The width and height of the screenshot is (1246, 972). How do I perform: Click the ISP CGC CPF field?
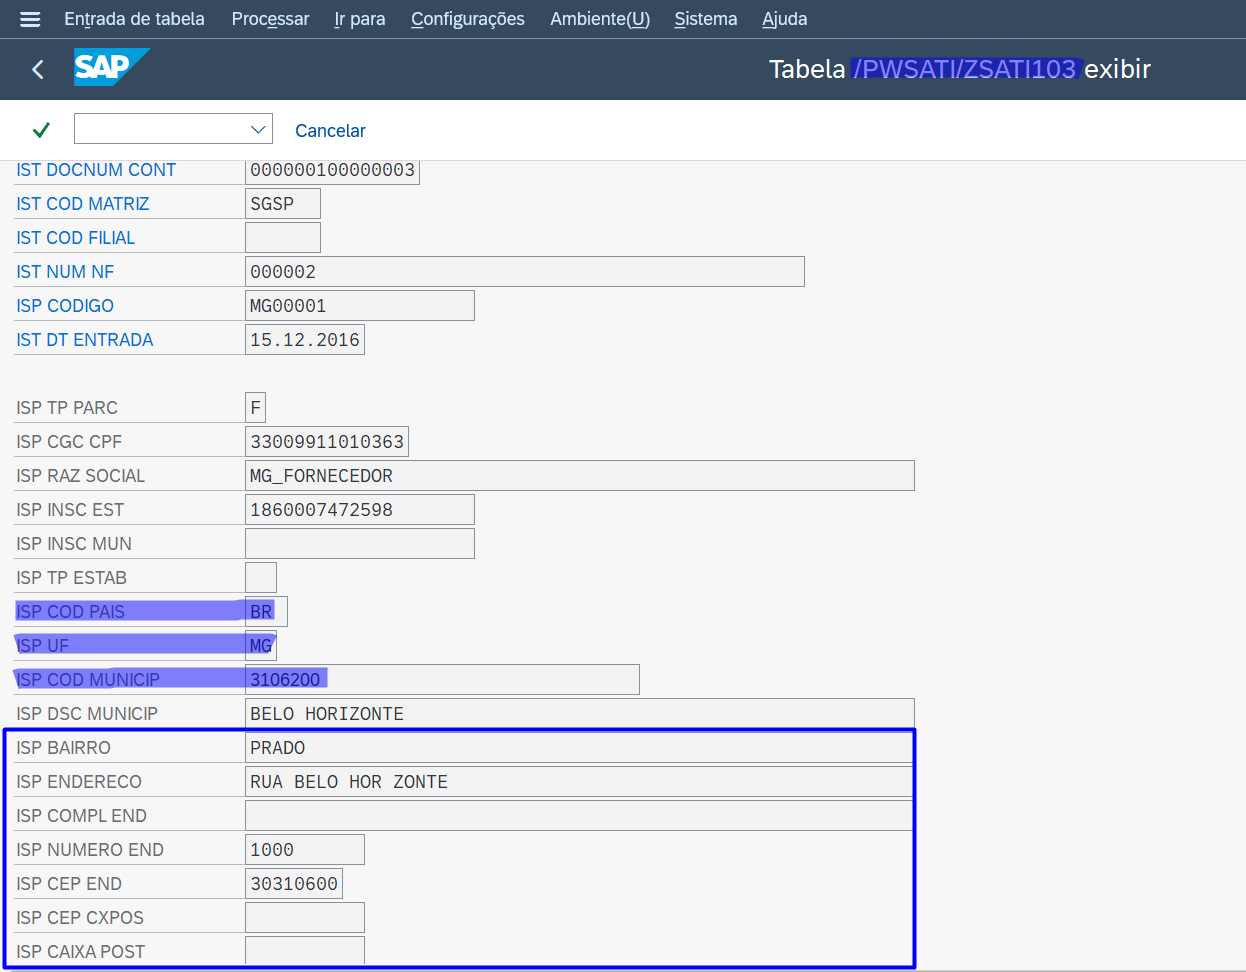(x=326, y=442)
